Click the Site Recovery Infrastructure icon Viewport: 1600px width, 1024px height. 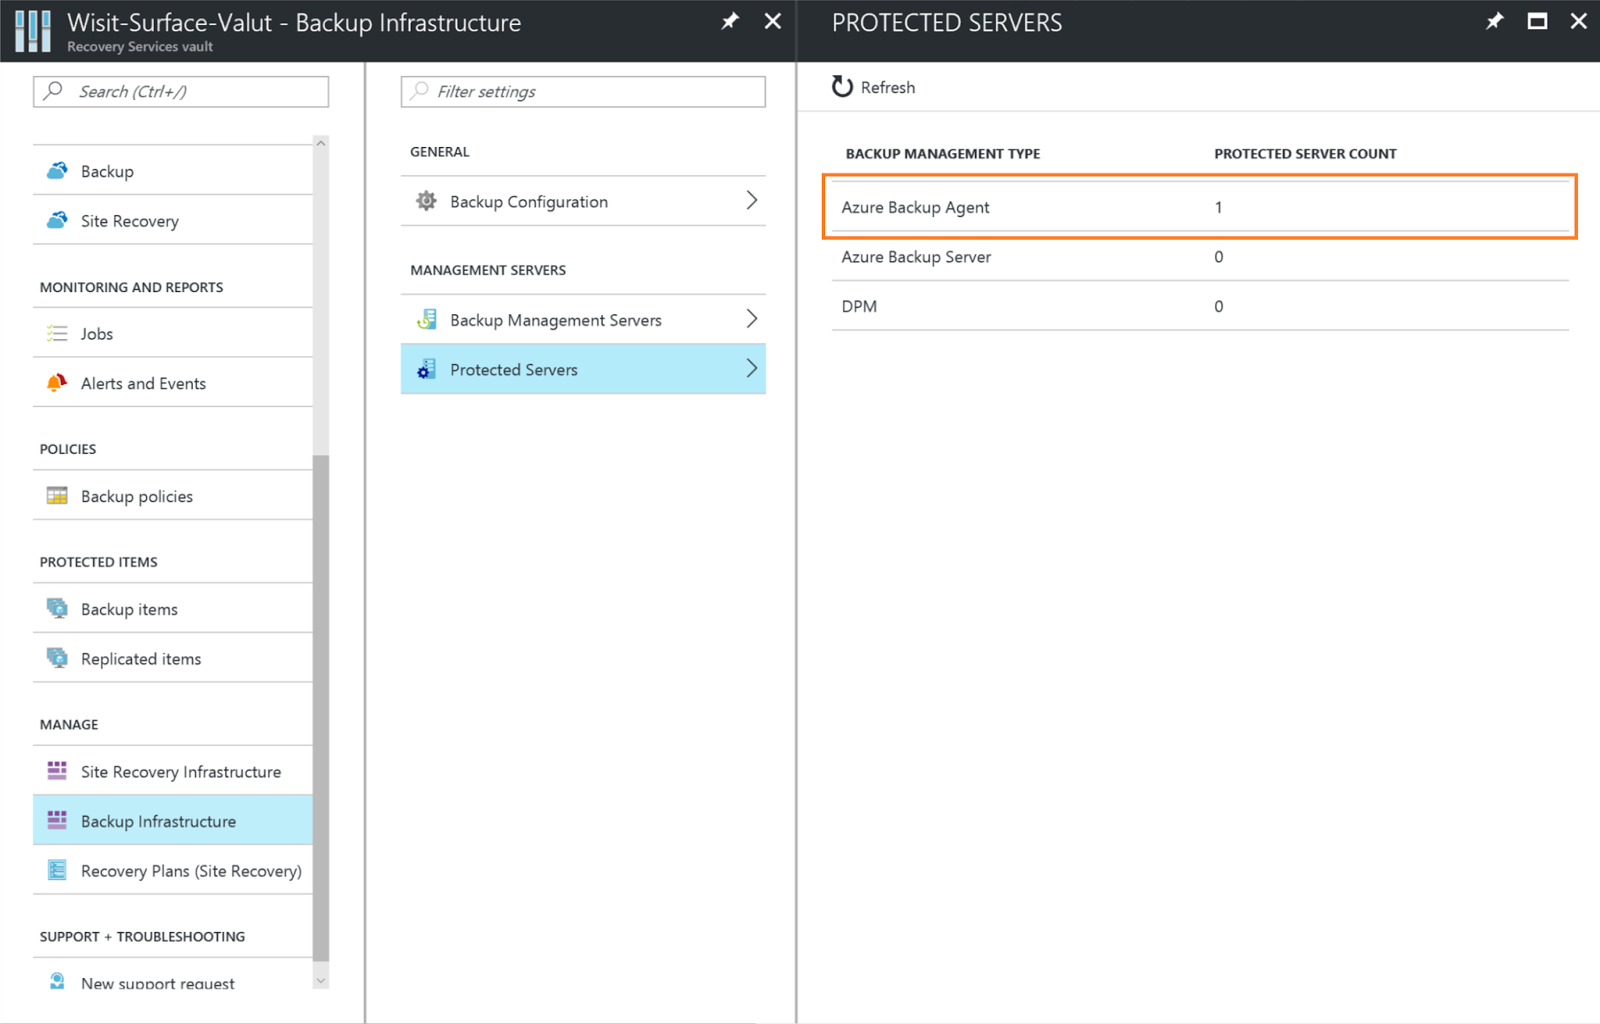[x=57, y=771]
